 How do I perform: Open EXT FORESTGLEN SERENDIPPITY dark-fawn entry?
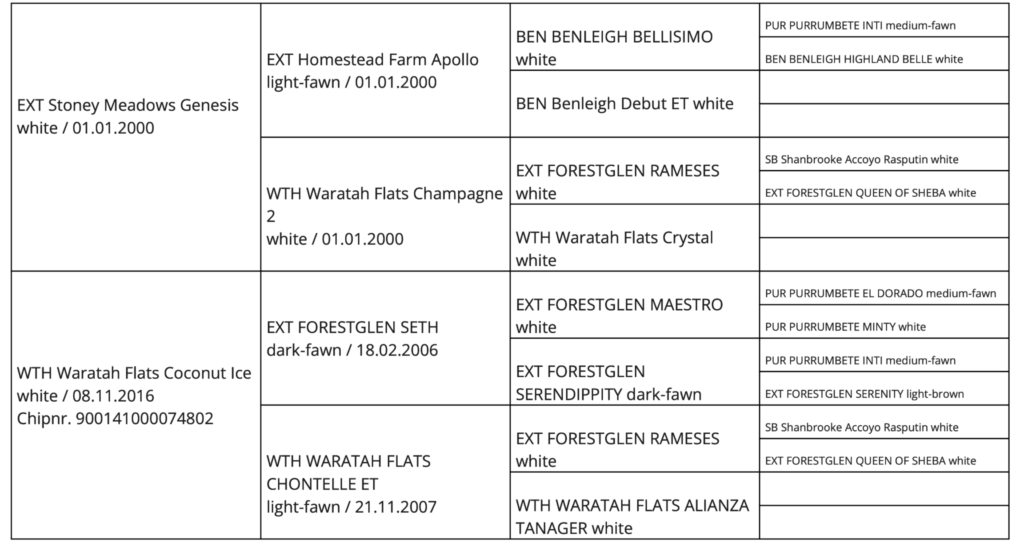581,372
